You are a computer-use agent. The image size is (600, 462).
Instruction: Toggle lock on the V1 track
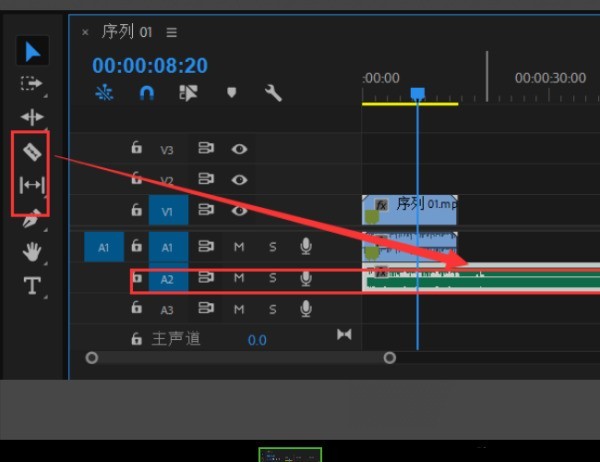[x=137, y=210]
